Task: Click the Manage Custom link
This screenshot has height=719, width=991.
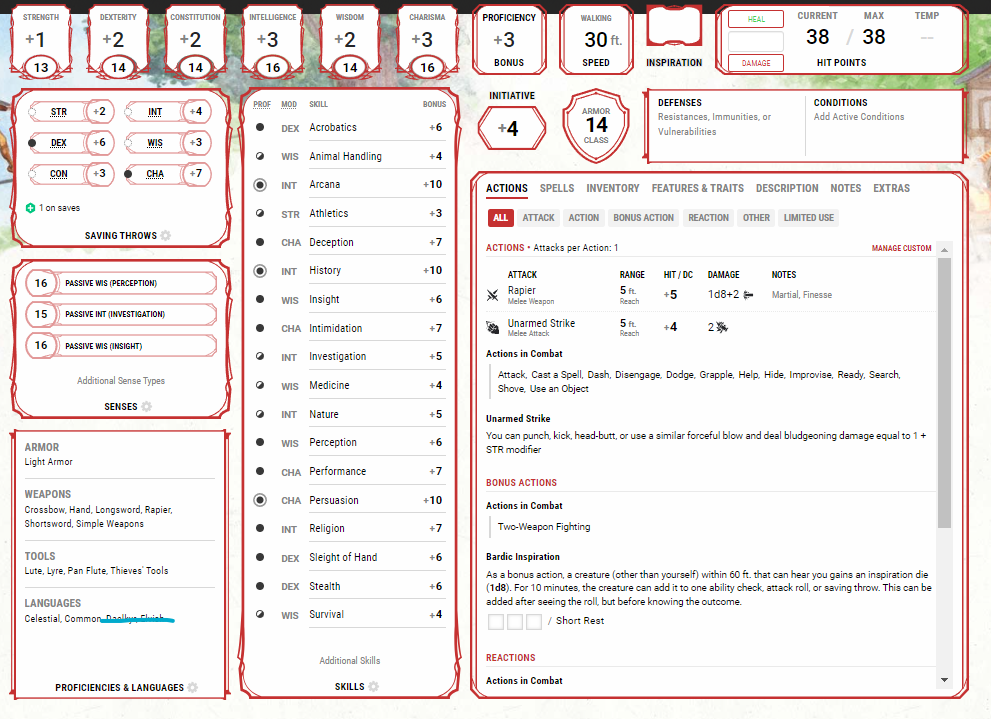Action: click(901, 248)
